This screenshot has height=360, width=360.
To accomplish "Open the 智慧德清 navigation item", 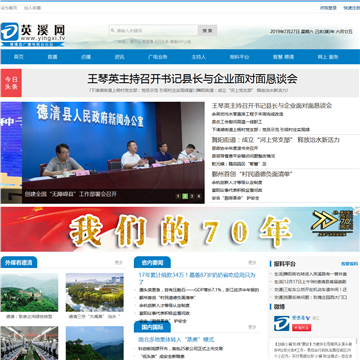I will pos(283,57).
